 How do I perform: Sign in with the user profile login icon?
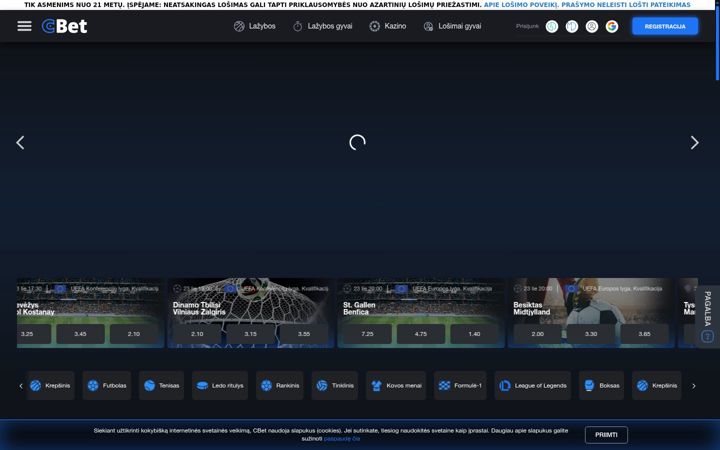592,27
